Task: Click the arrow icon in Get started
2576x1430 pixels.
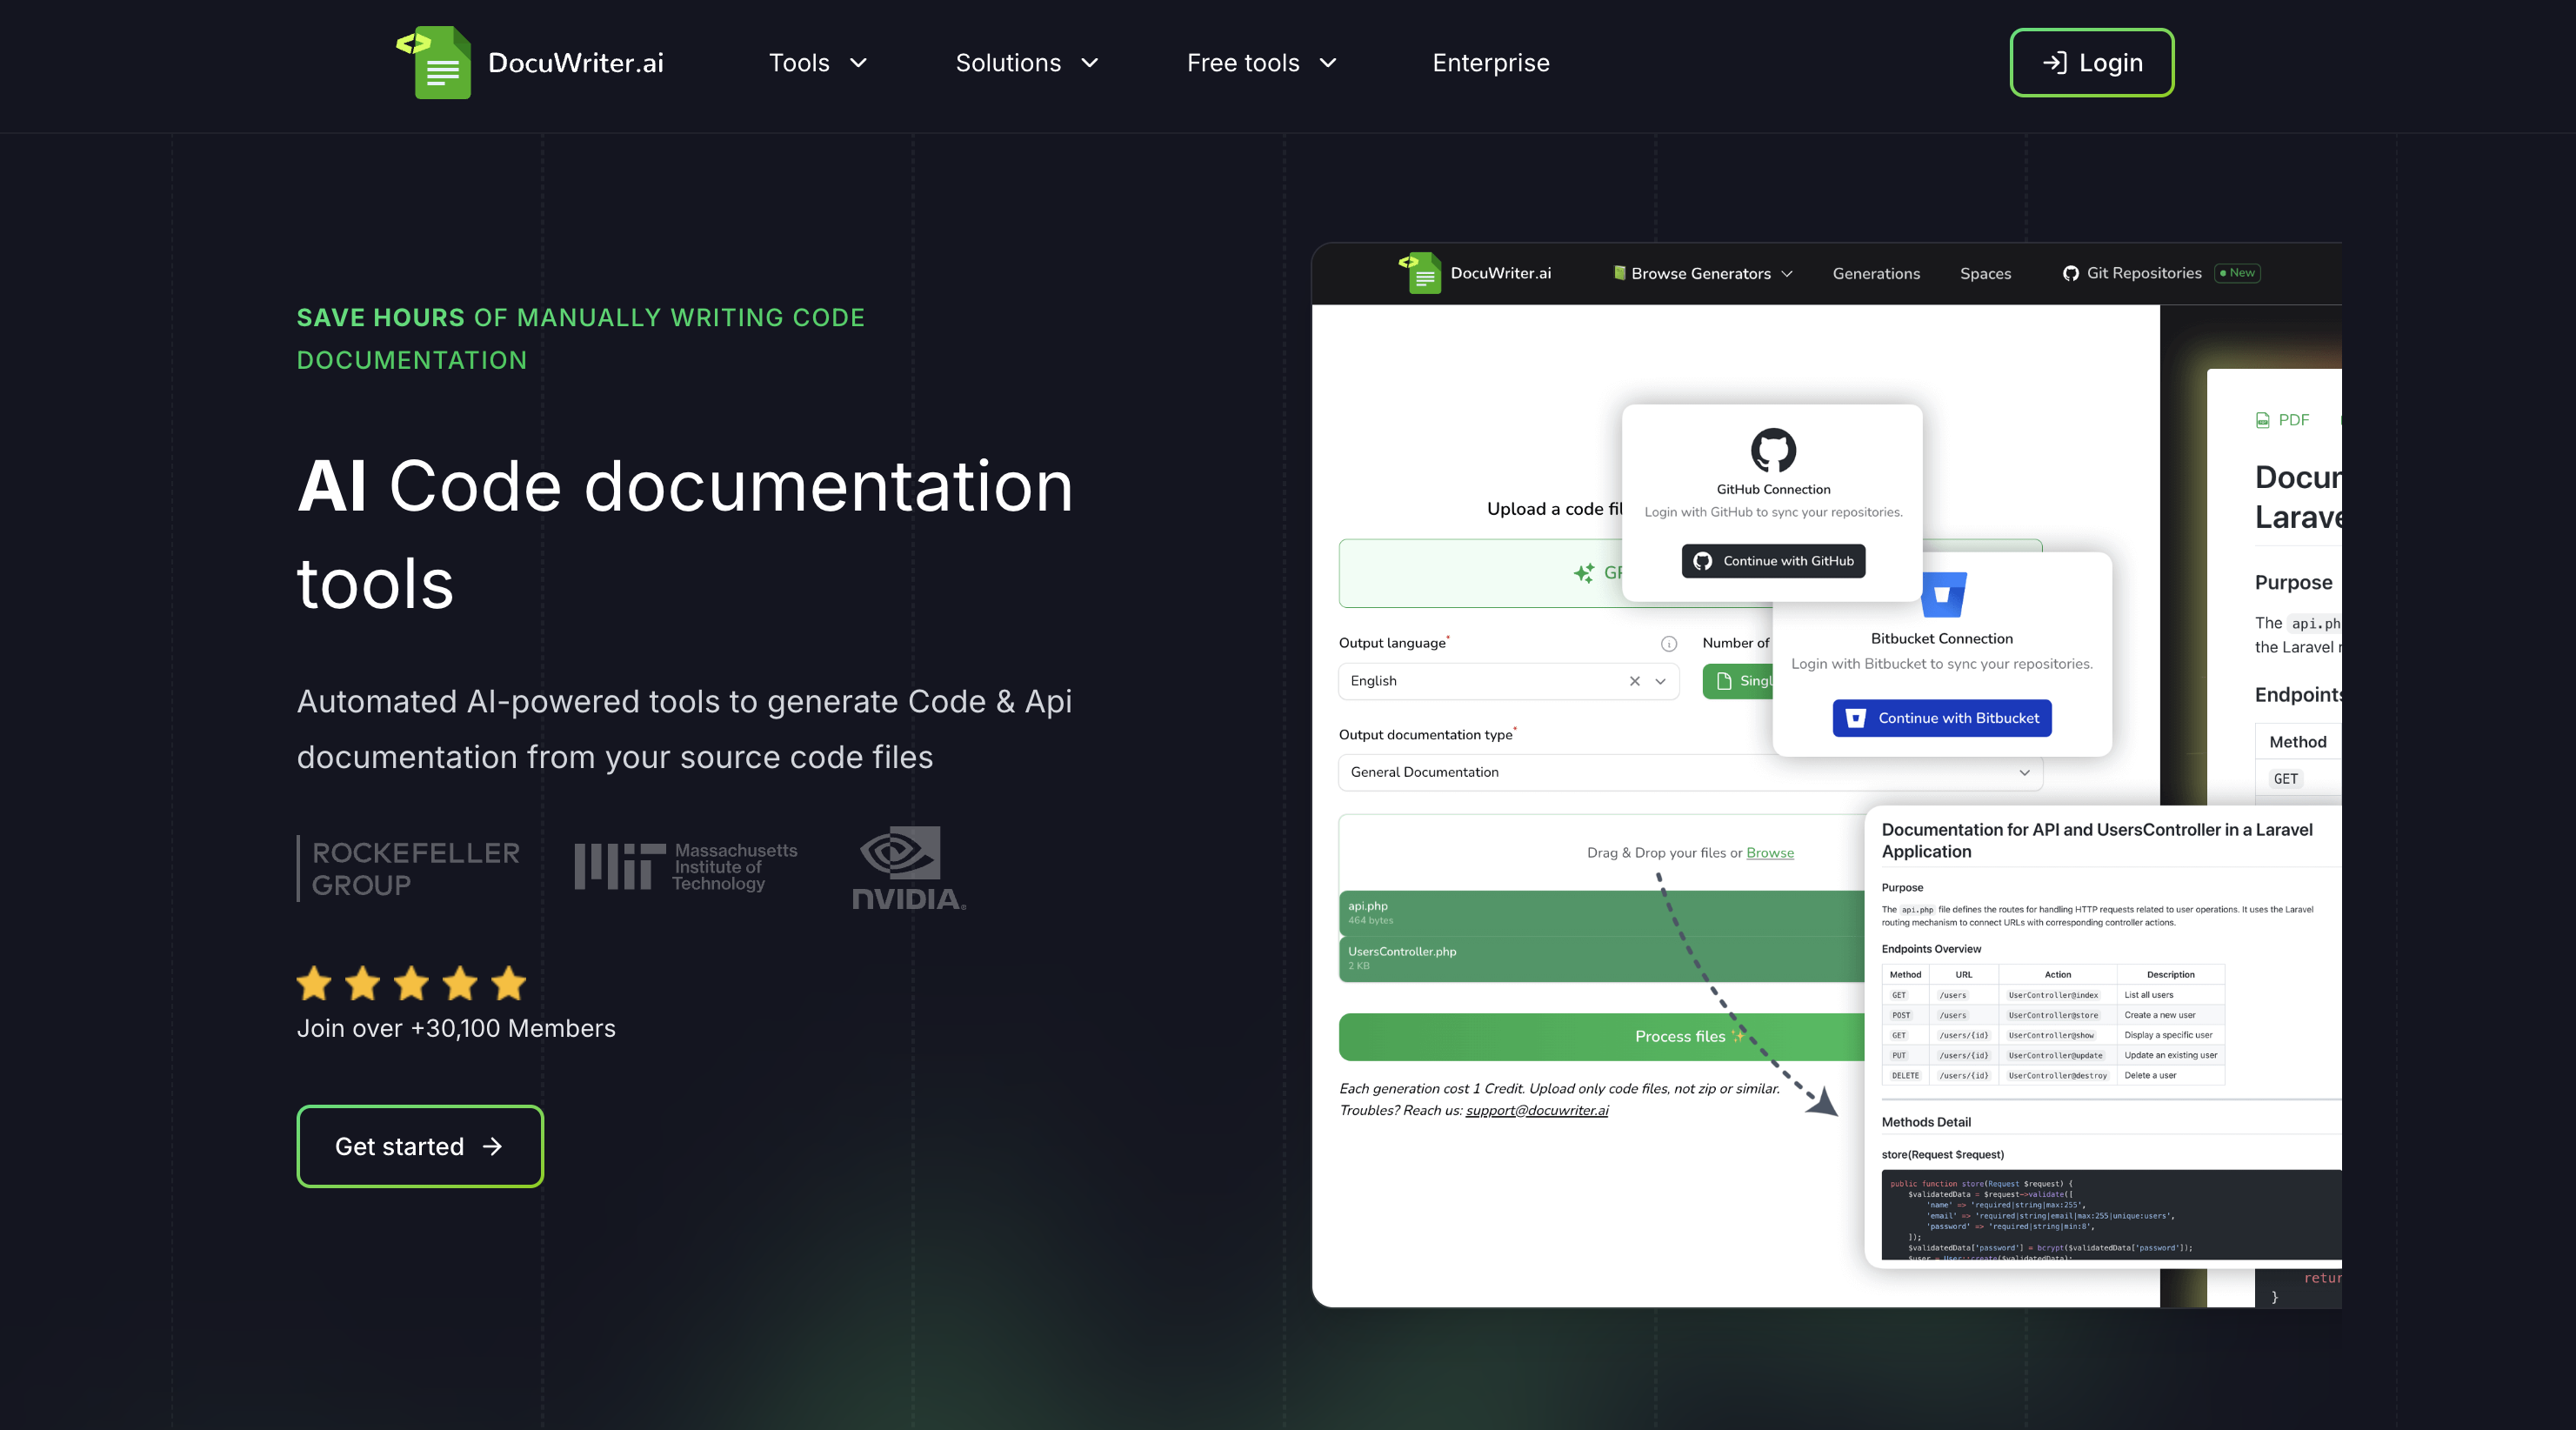Action: [492, 1146]
